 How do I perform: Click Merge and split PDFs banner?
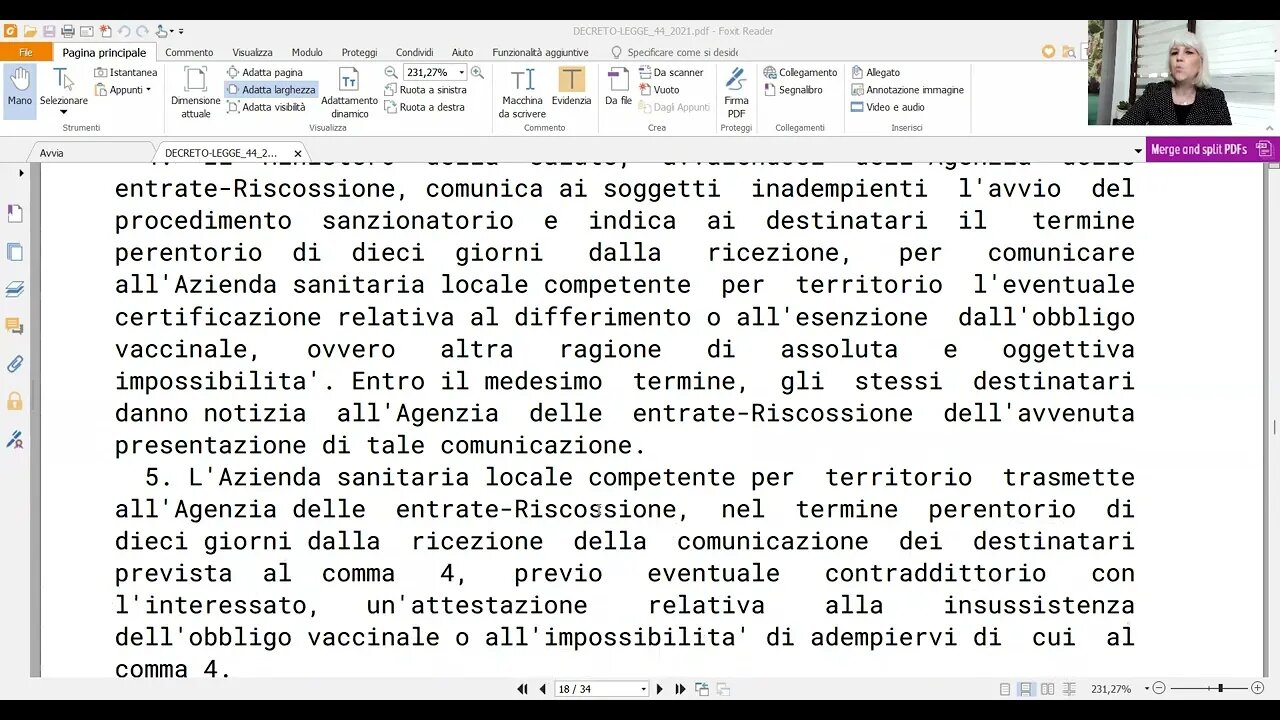pyautogui.click(x=1210, y=149)
